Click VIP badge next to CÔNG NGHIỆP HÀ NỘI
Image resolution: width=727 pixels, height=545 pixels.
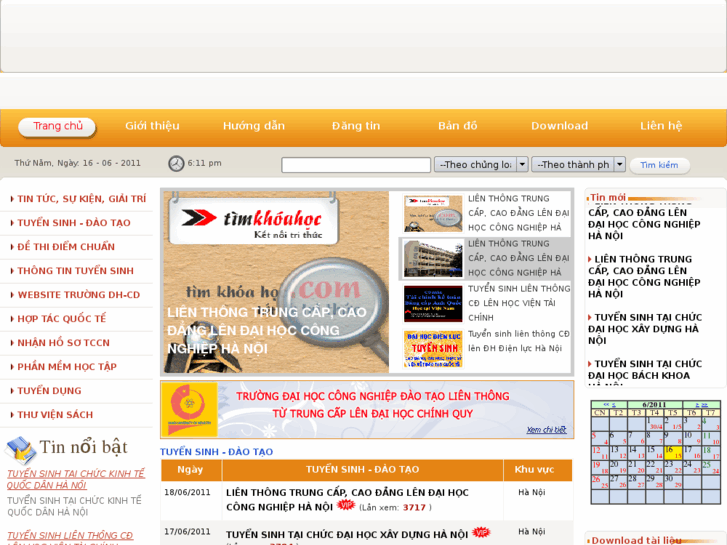point(346,505)
